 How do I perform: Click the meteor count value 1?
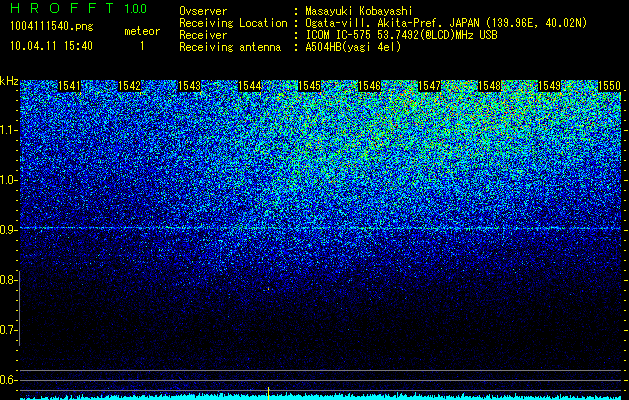pyautogui.click(x=142, y=46)
